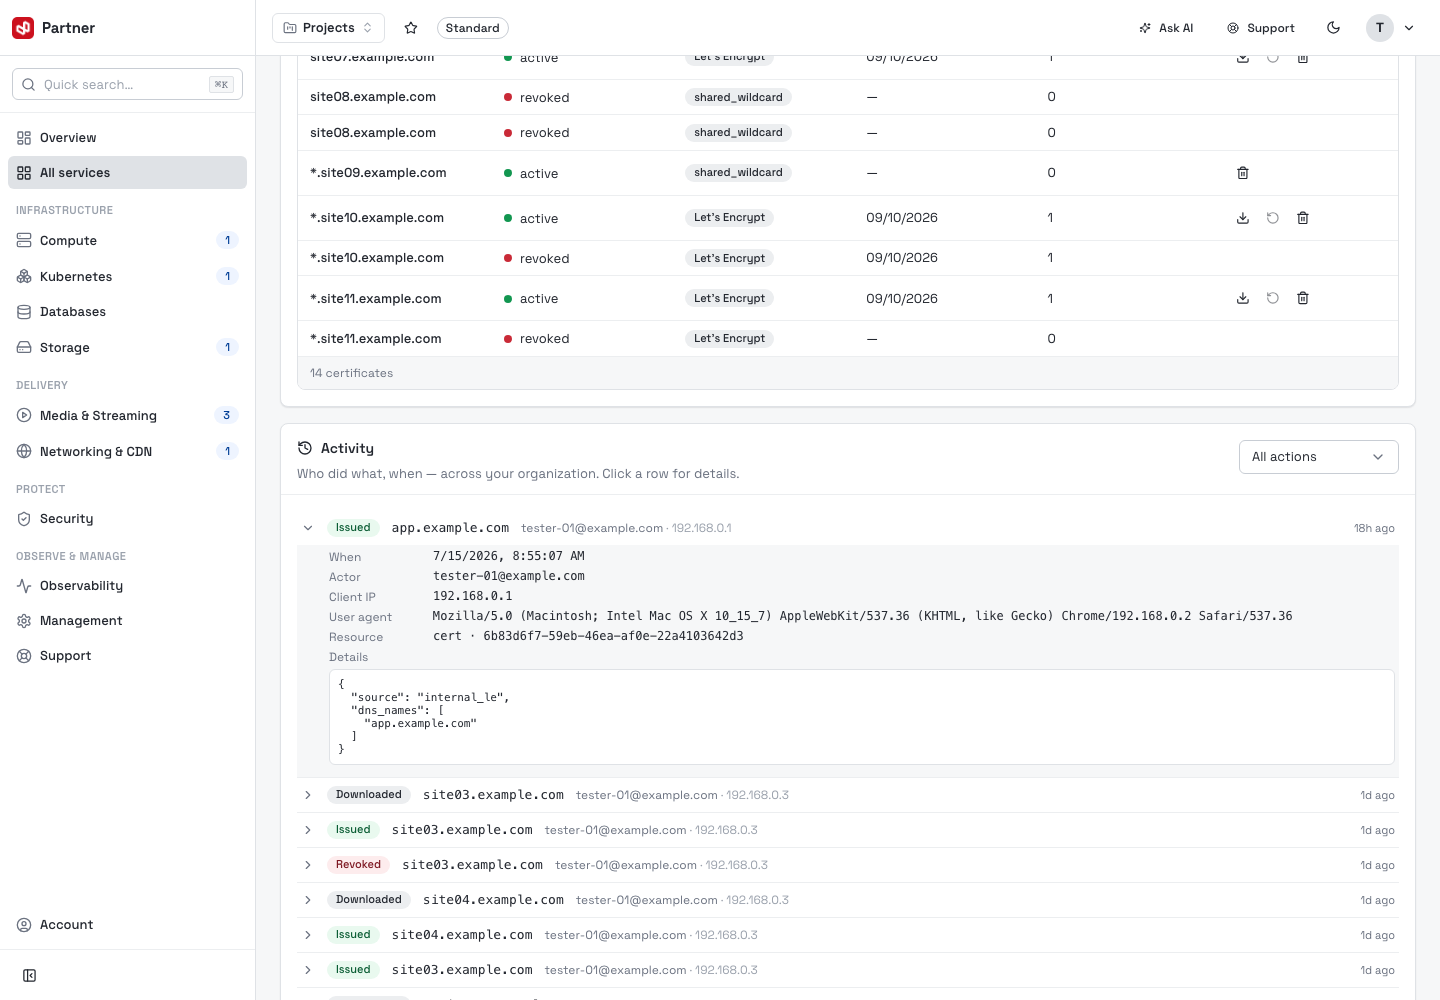The image size is (1440, 1000).
Task: Click the Compute sidebar icon
Action: point(24,241)
